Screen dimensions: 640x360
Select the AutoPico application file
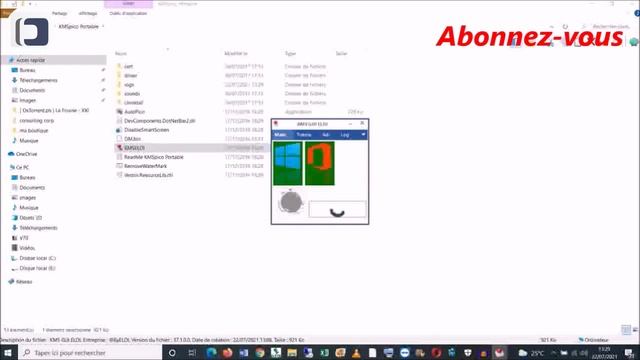coord(134,111)
